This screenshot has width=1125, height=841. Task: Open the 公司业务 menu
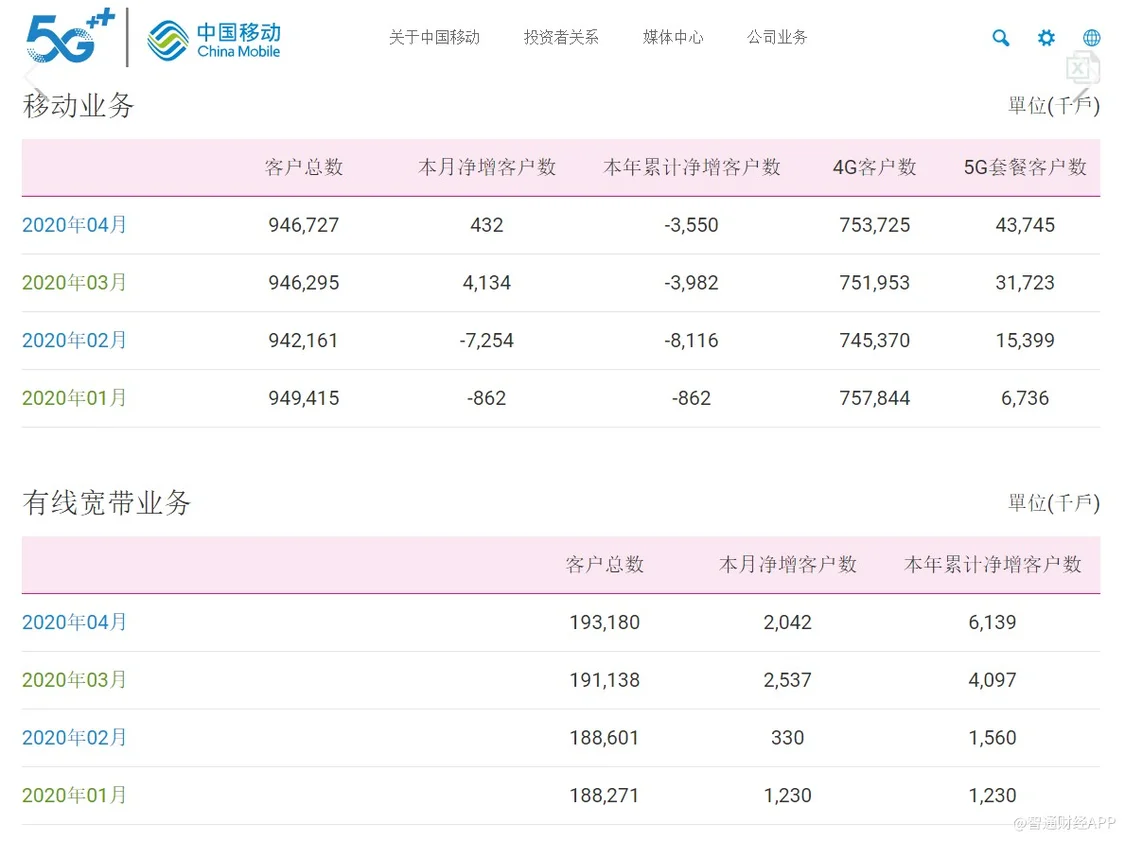(x=777, y=38)
